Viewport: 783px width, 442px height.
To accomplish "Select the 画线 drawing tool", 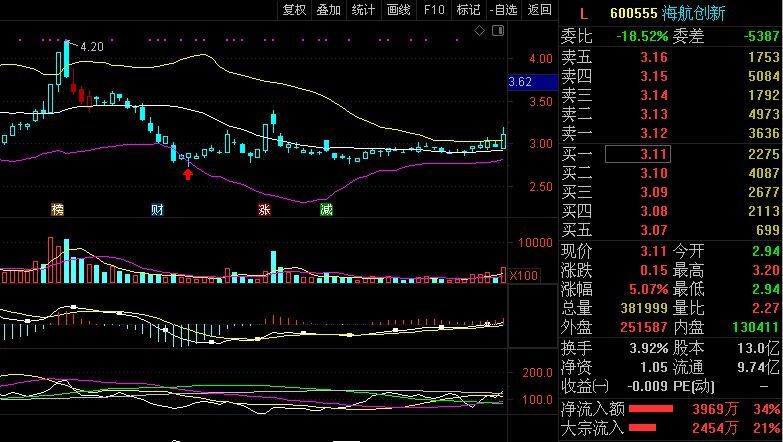I will click(398, 9).
